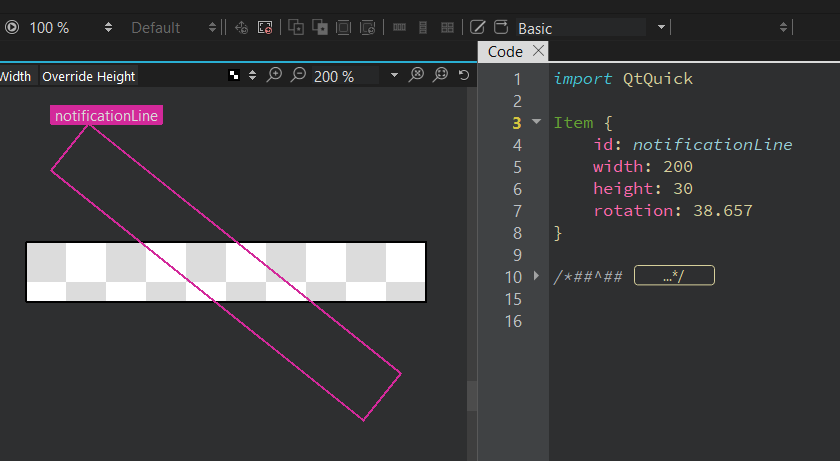Click the 'rotation' property name
The height and width of the screenshot is (461, 840).
click(x=633, y=210)
